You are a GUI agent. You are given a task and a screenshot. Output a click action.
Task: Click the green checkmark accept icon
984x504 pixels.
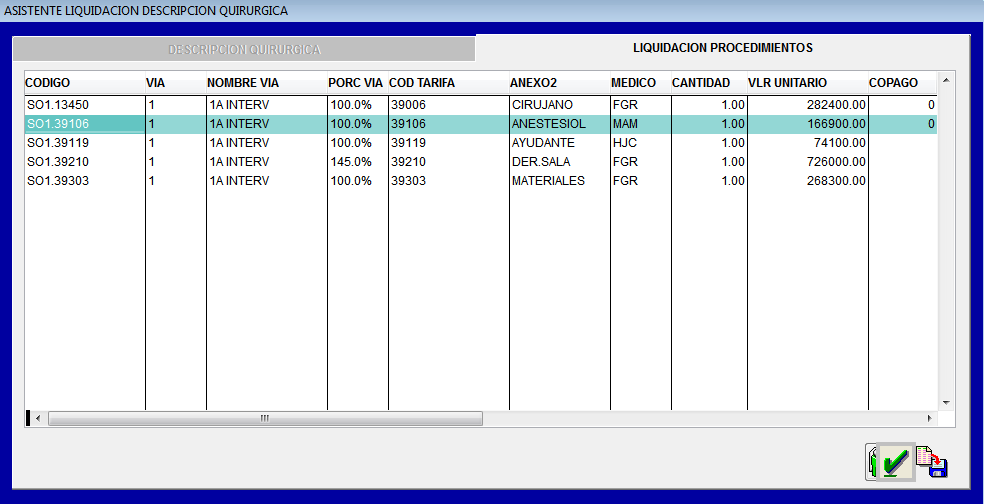pyautogui.click(x=896, y=463)
